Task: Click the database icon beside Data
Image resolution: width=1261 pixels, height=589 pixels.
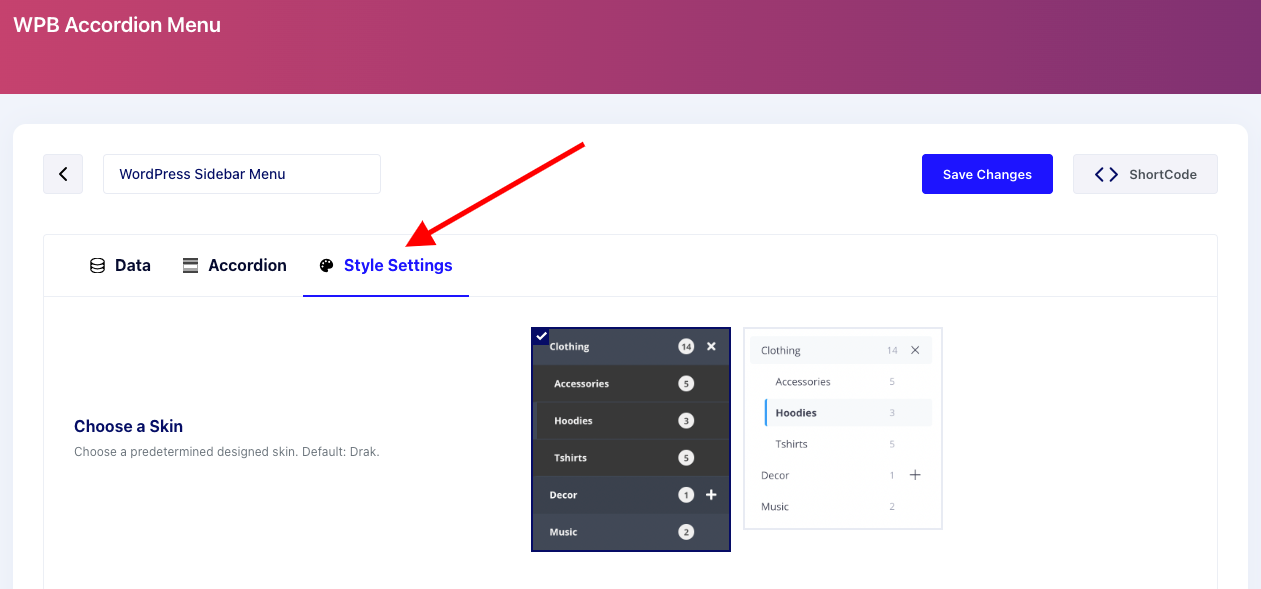Action: click(x=97, y=266)
